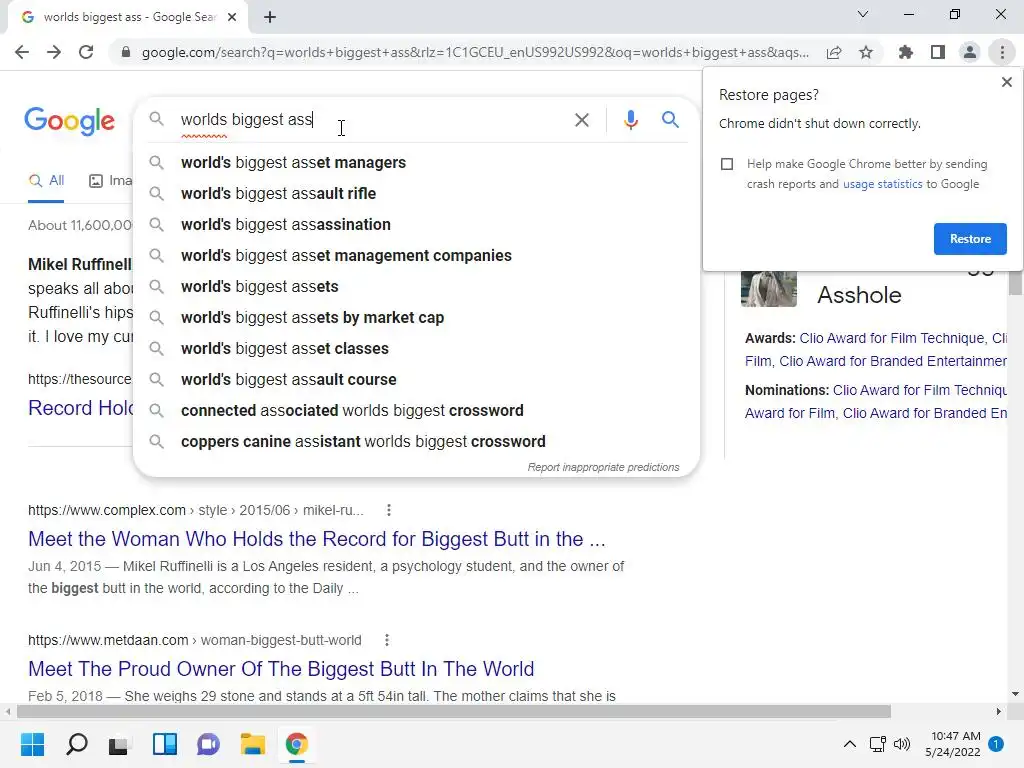1024x768 pixels.
Task: Open File Explorer from the taskbar
Action: coord(253,744)
